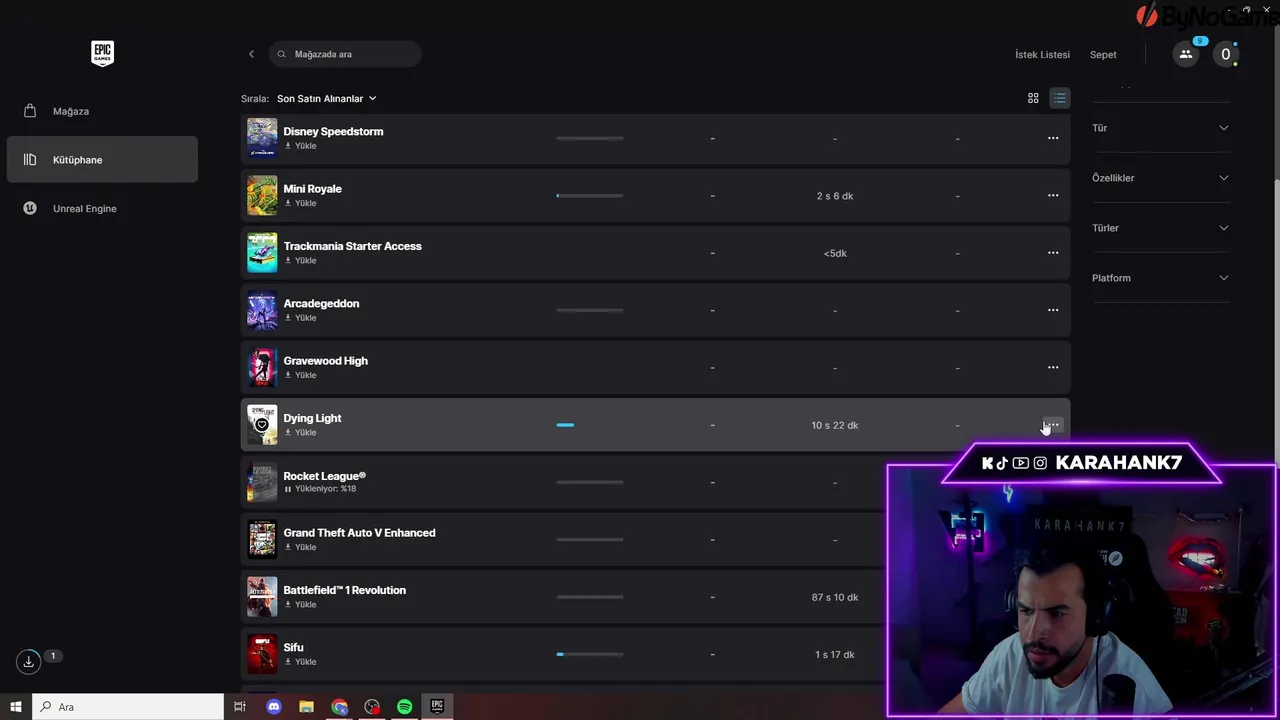Open Arcadegeddon options menu
Viewport: 1280px width, 720px height.
1053,310
